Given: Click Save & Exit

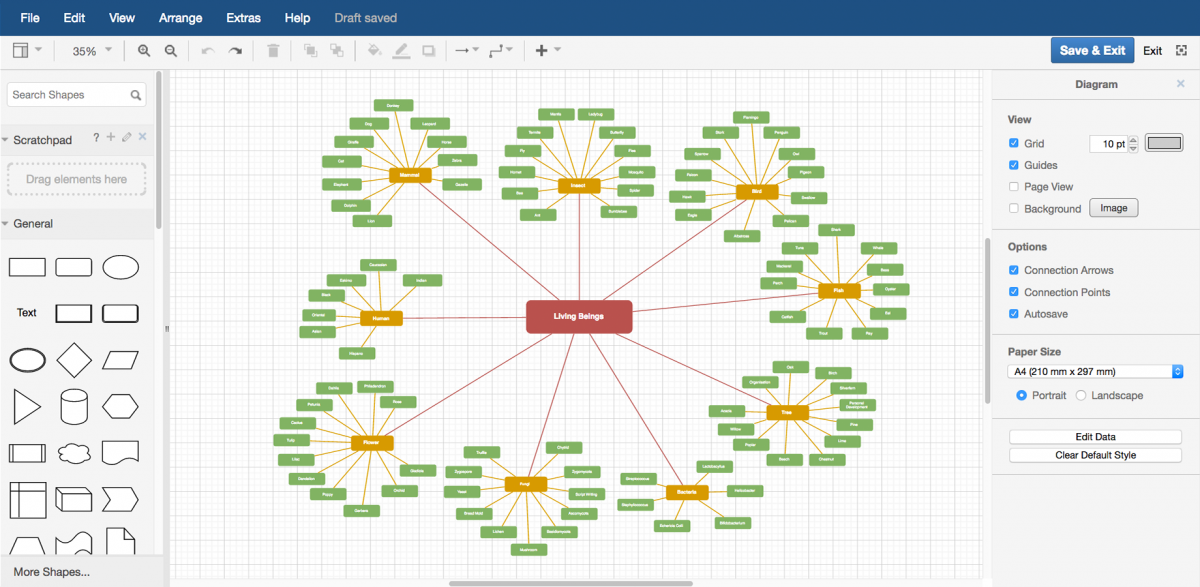Looking at the screenshot, I should 1092,49.
